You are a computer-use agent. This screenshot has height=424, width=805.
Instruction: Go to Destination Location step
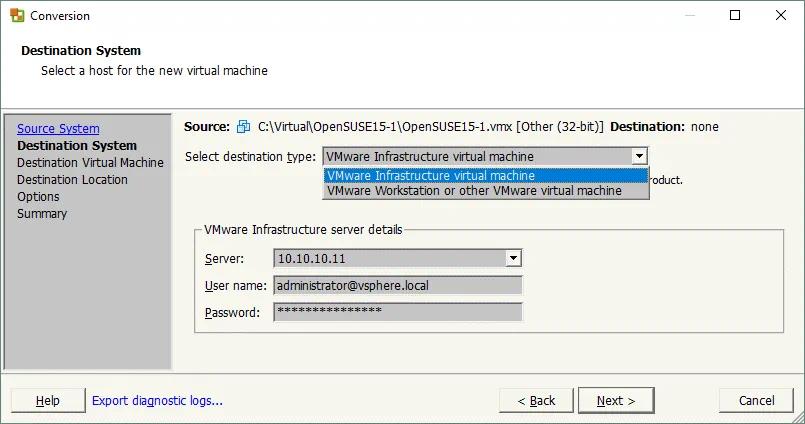tap(72, 180)
